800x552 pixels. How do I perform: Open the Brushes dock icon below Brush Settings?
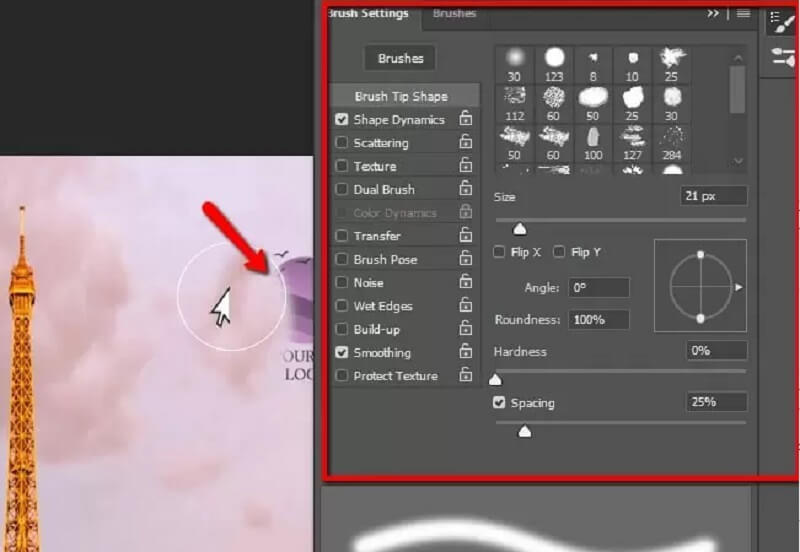coord(781,57)
